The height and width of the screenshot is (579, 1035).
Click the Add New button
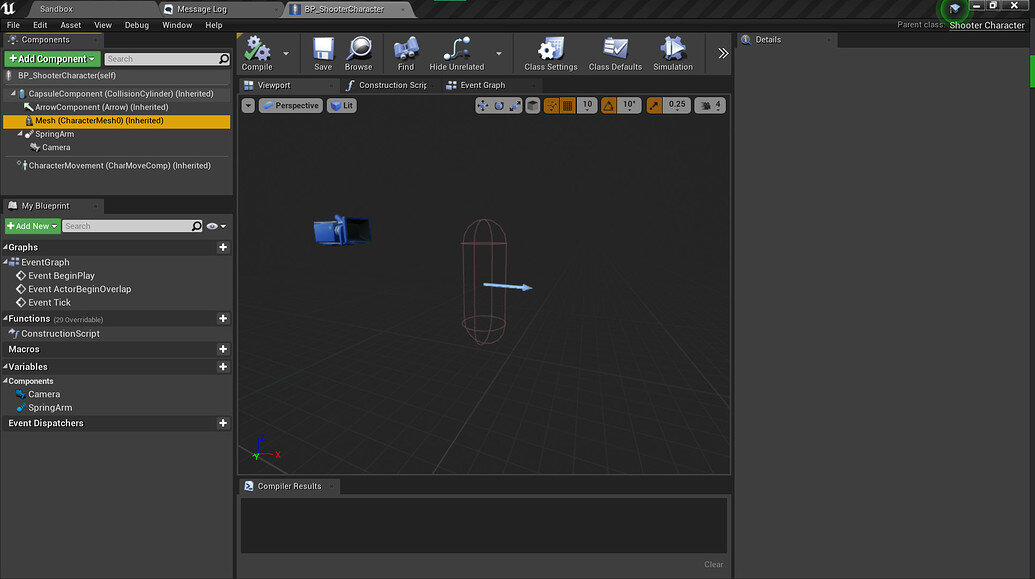[31, 225]
